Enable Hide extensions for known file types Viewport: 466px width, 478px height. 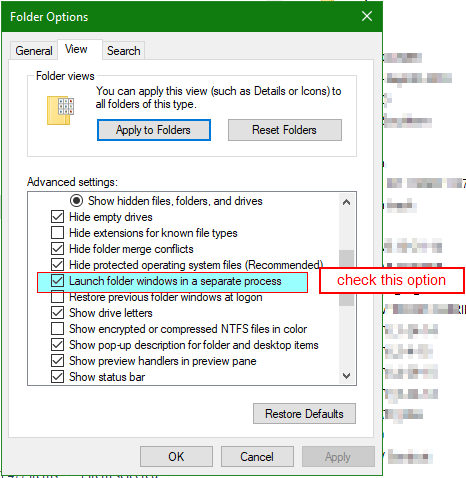click(57, 233)
